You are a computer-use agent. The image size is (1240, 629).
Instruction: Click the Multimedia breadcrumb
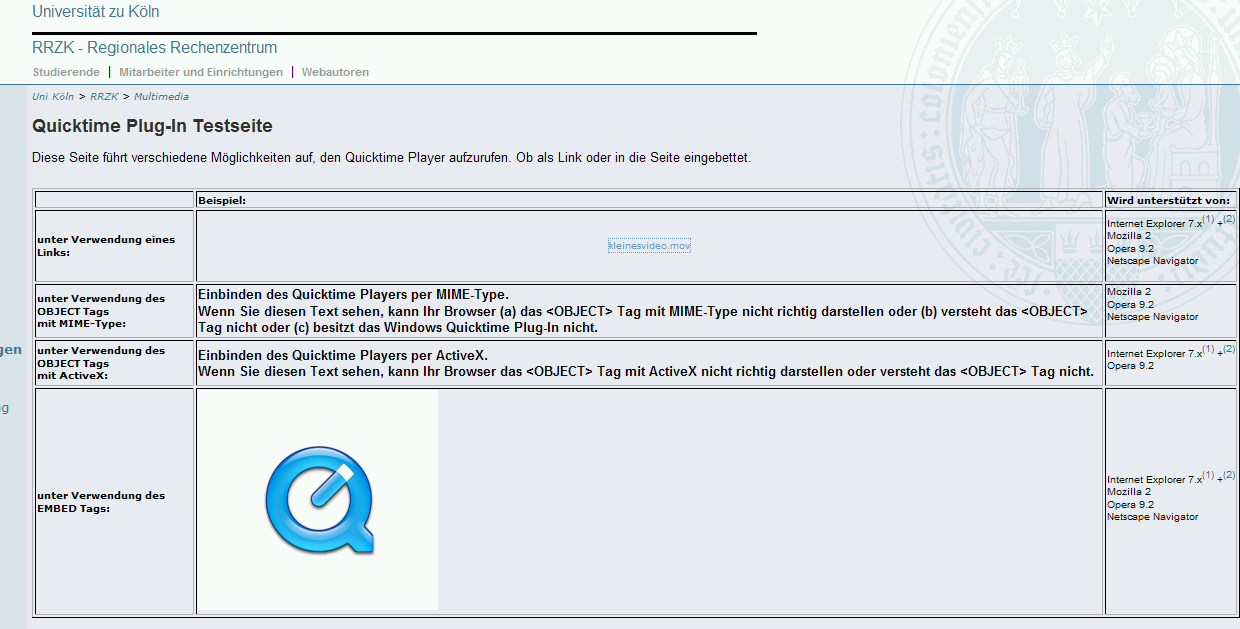click(161, 97)
